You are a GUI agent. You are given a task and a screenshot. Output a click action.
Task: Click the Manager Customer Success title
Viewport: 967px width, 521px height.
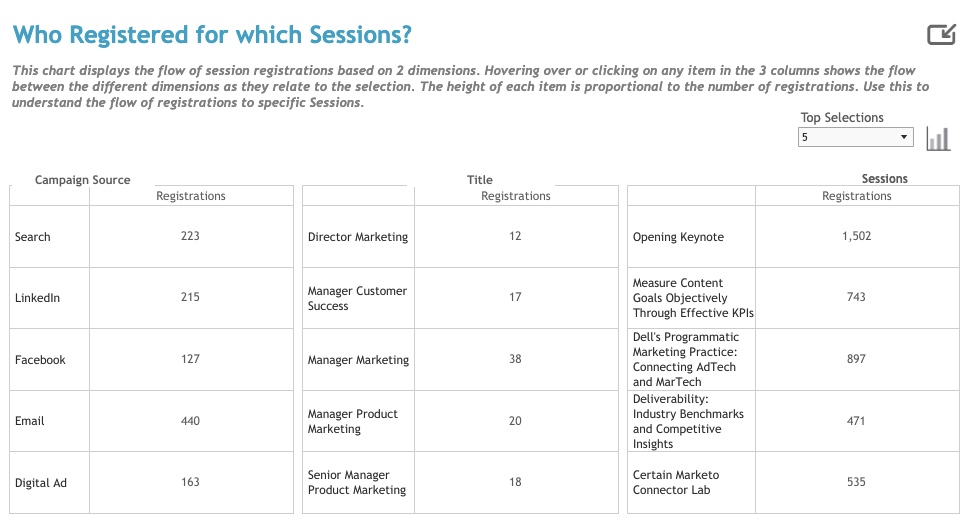[x=357, y=298]
